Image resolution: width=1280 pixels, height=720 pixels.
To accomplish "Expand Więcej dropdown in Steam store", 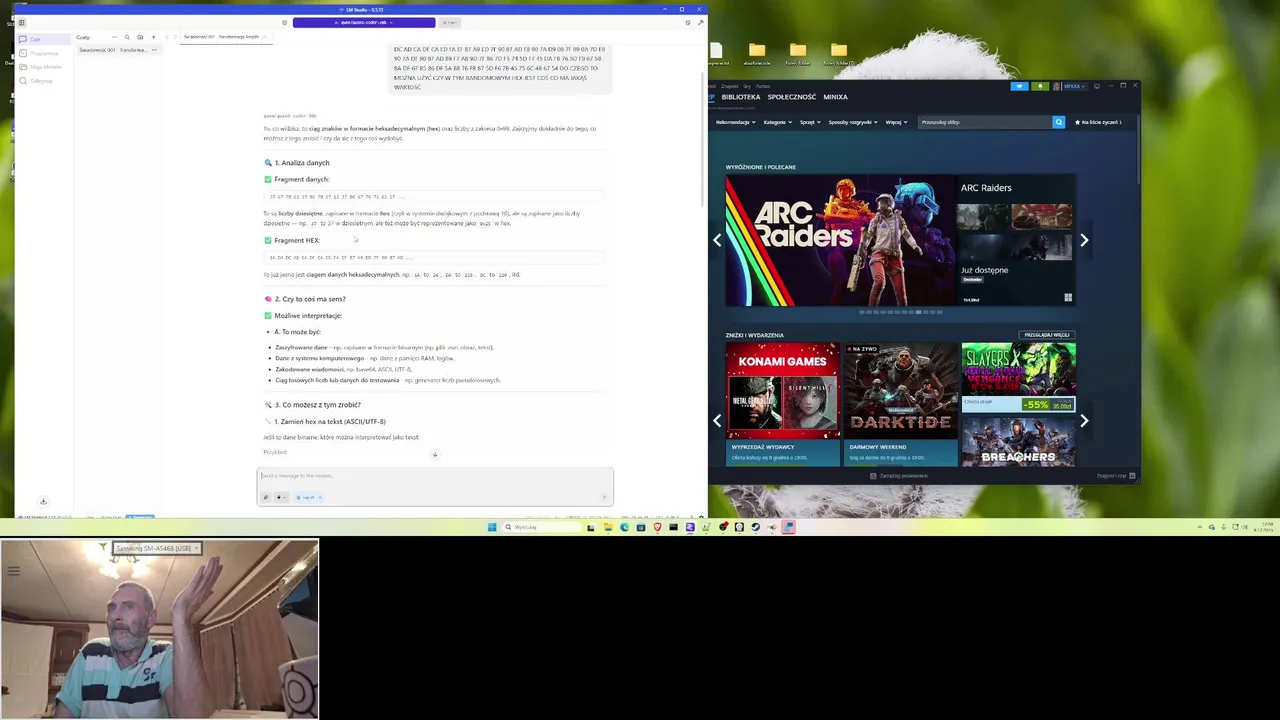I will [896, 122].
